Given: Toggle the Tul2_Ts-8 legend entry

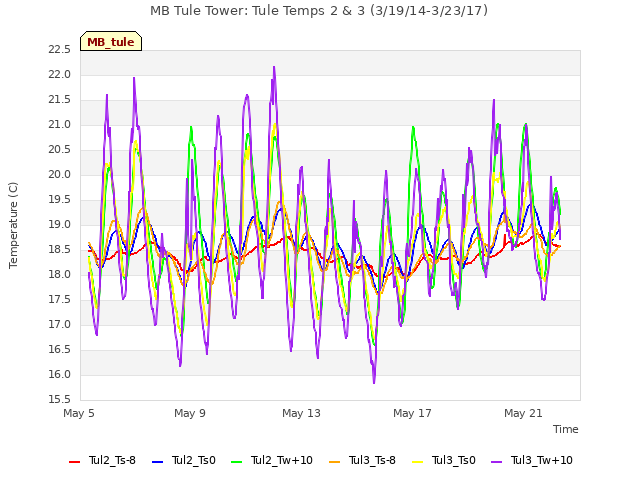Looking at the screenshot, I should point(102,460).
